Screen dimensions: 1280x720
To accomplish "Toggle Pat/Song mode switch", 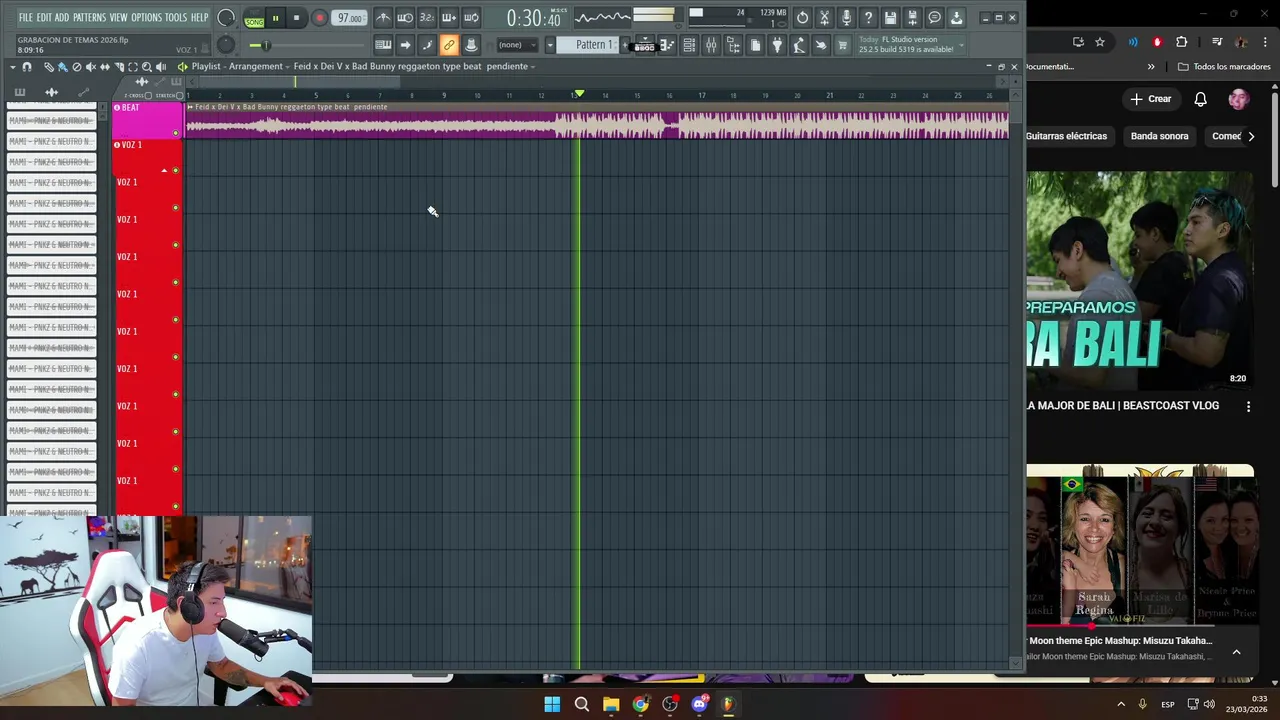I will click(x=254, y=18).
